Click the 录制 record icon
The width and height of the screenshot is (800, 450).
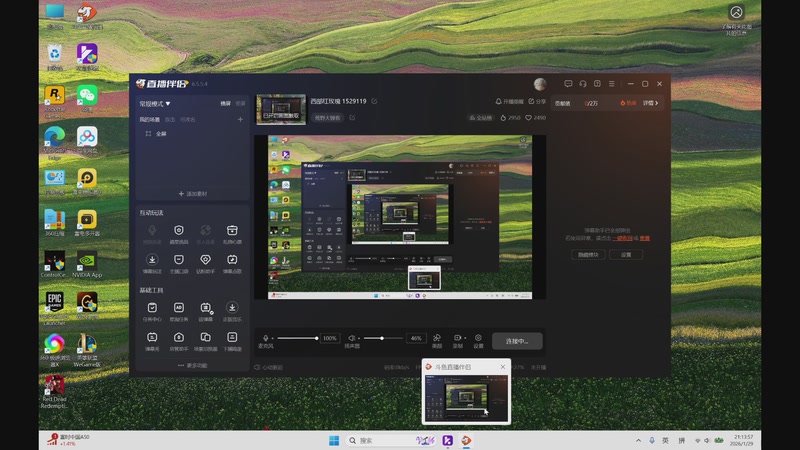457,338
